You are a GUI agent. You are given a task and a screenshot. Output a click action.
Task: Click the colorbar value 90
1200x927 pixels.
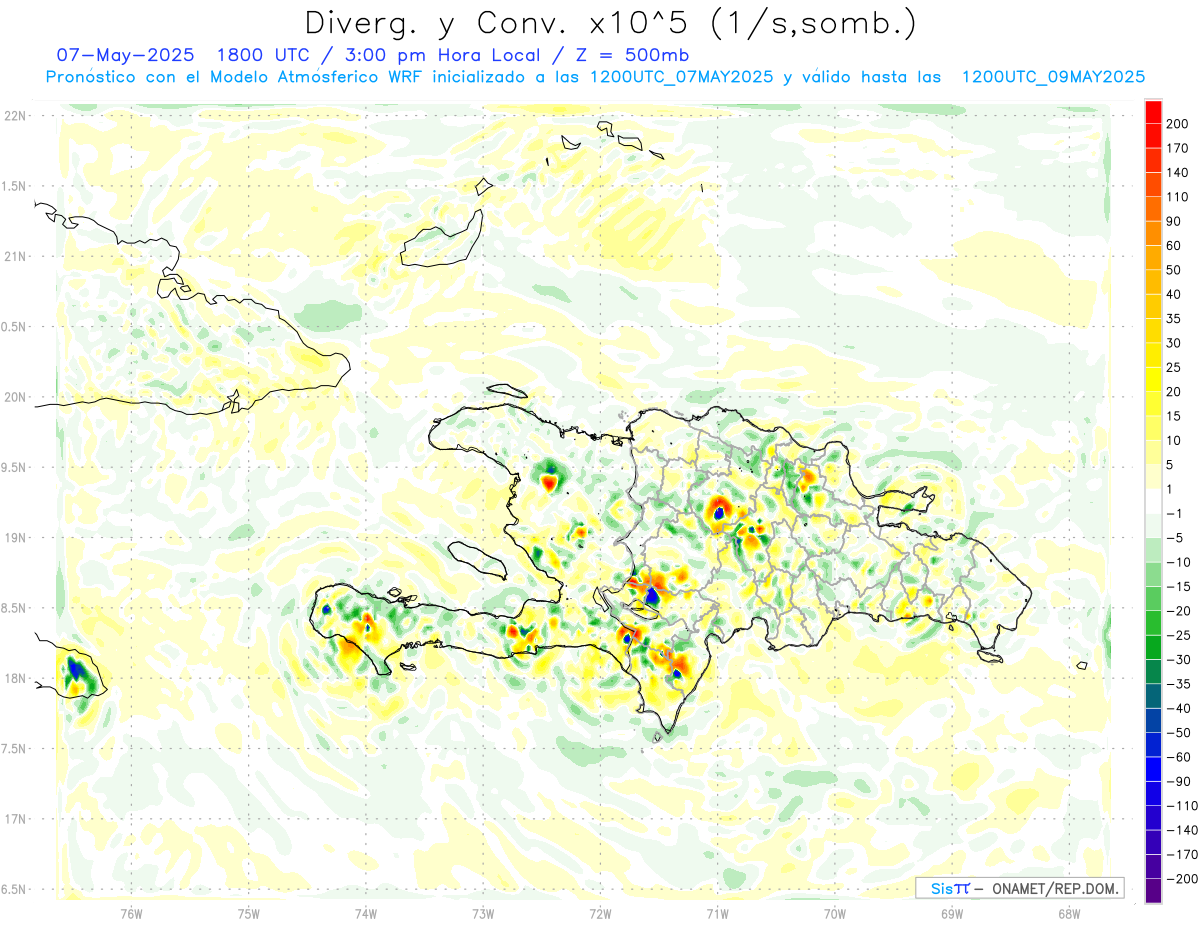pyautogui.click(x=1174, y=221)
